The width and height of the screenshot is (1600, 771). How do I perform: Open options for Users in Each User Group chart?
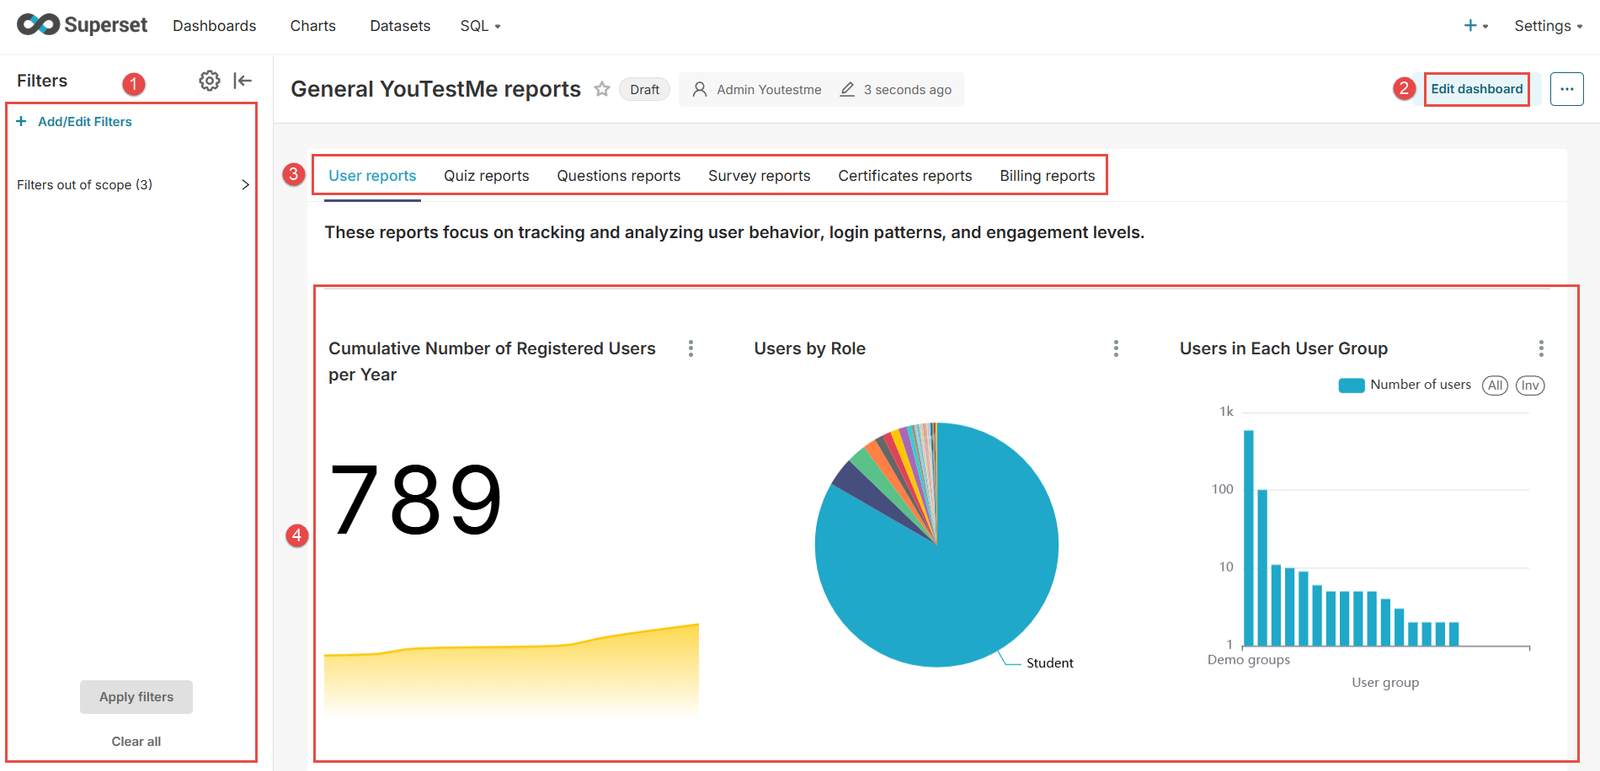click(x=1541, y=348)
